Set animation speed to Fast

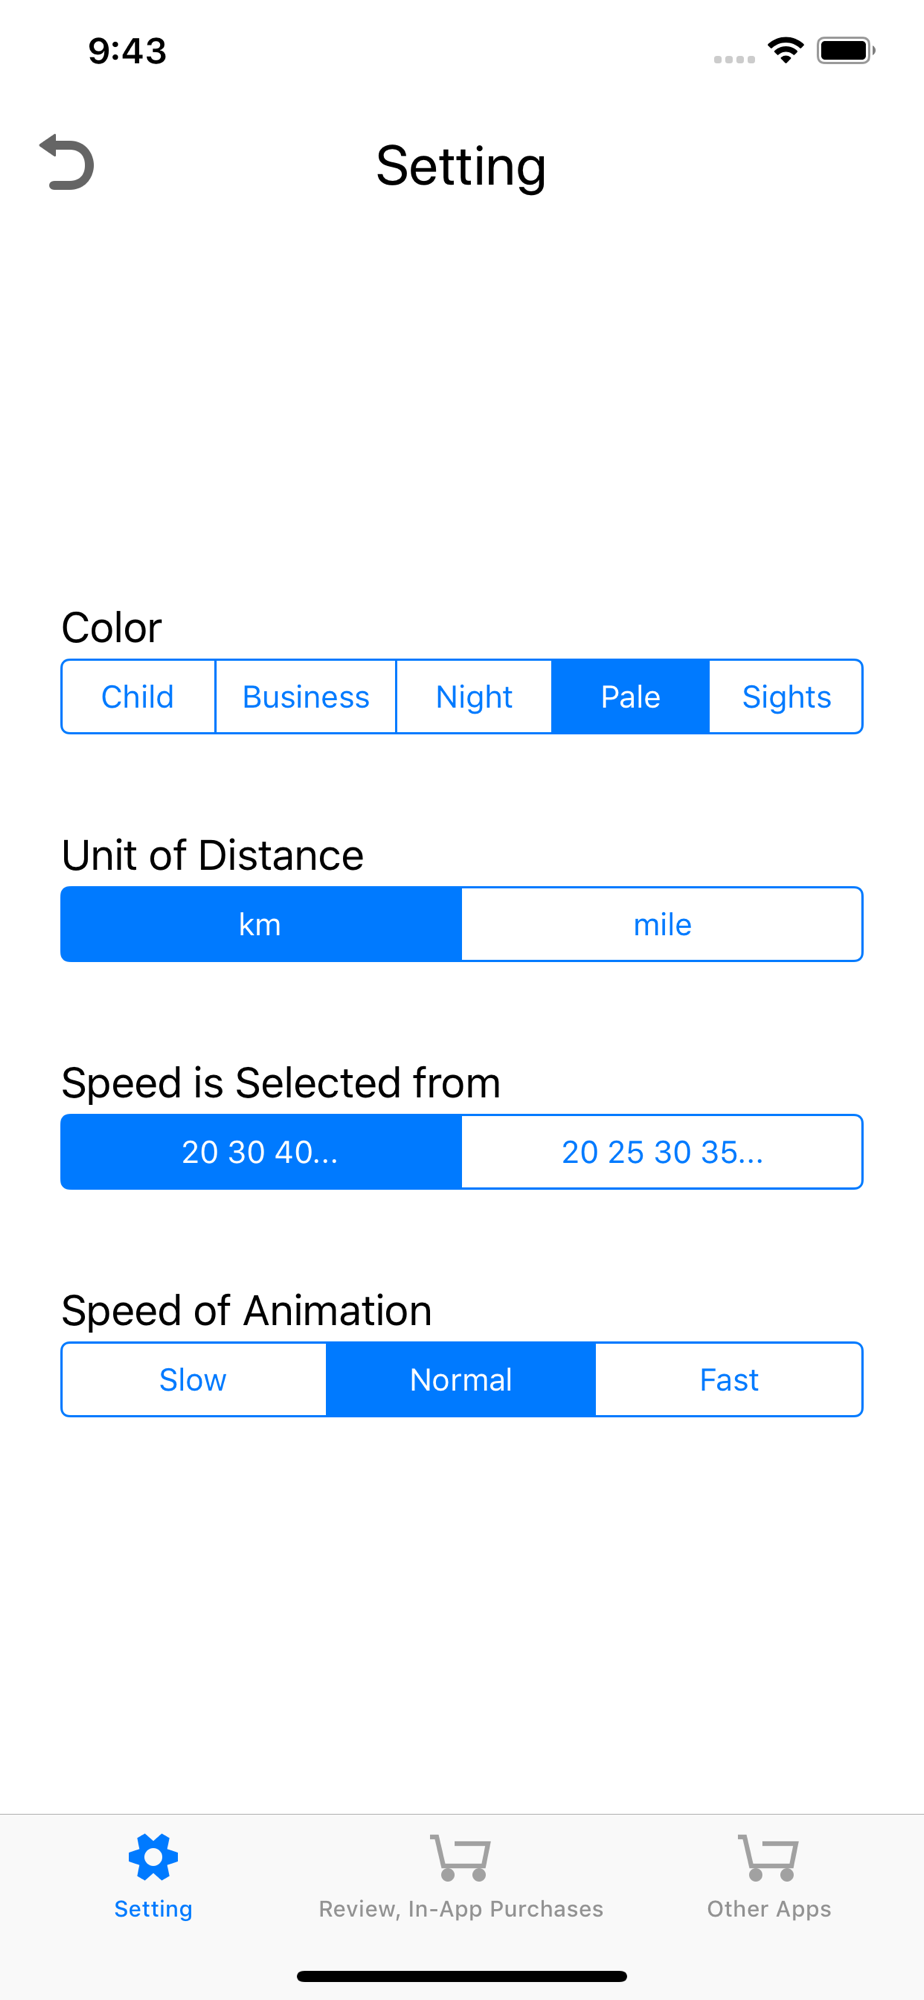[x=729, y=1380]
